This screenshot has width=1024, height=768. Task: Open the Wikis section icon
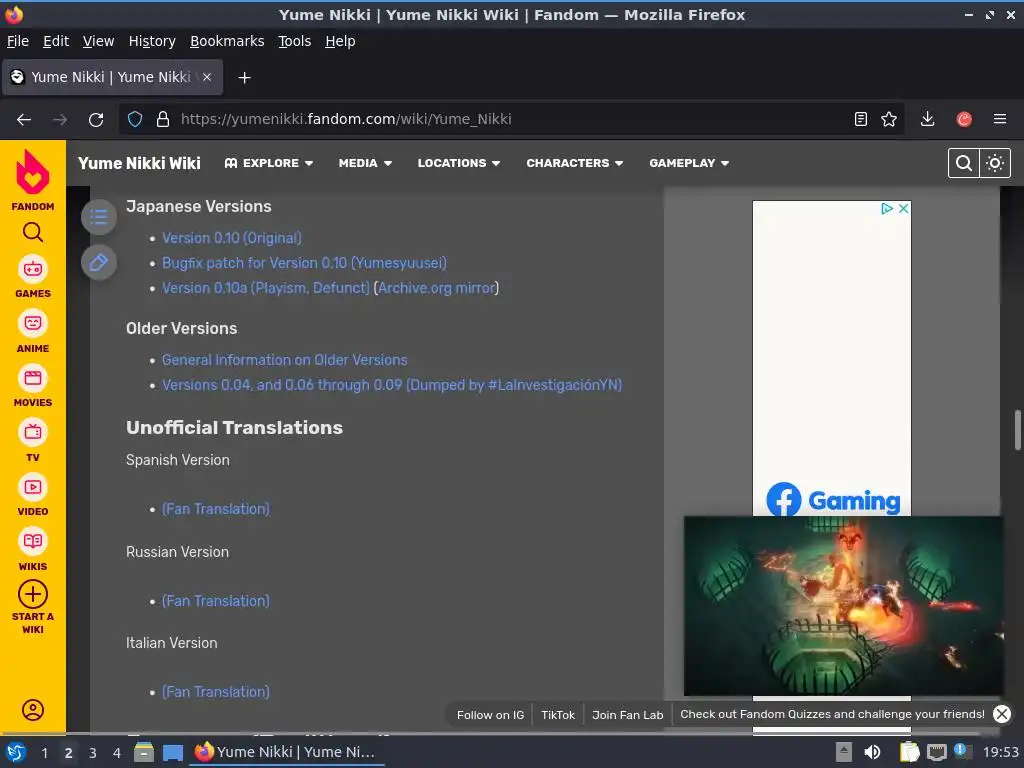(33, 541)
